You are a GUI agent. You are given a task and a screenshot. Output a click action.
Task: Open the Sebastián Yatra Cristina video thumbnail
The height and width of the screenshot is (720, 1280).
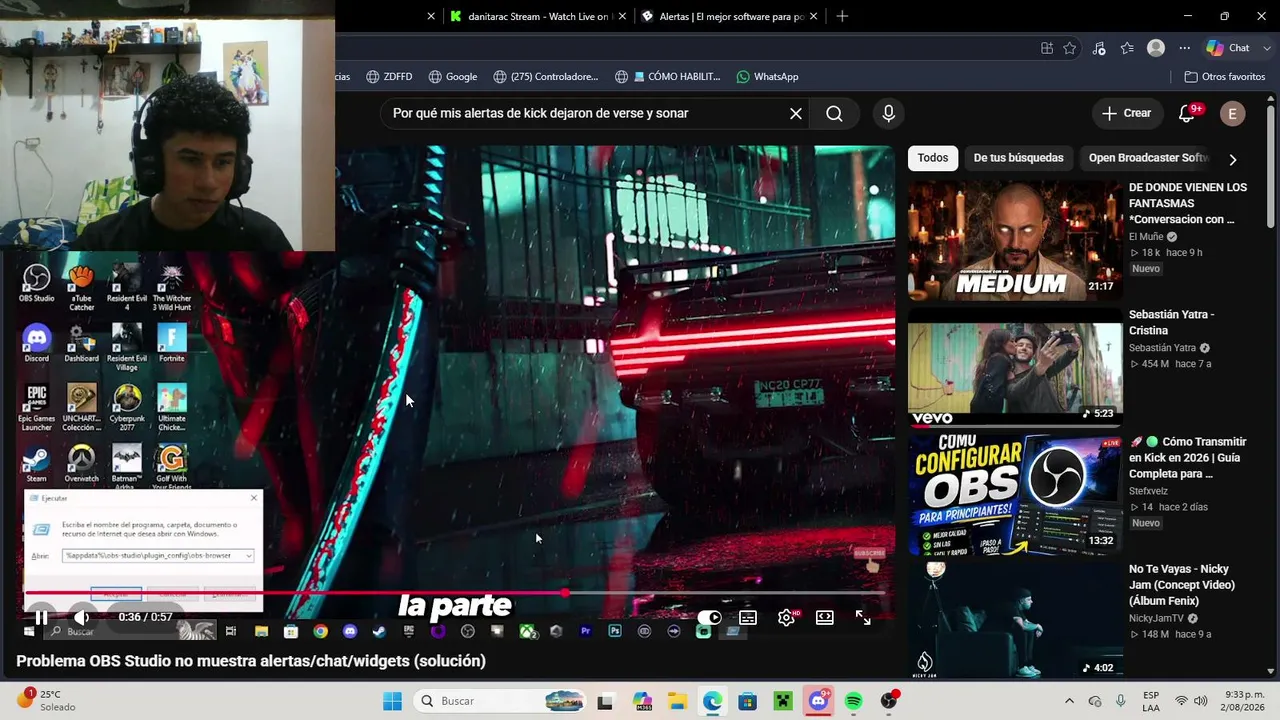pyautogui.click(x=1015, y=368)
